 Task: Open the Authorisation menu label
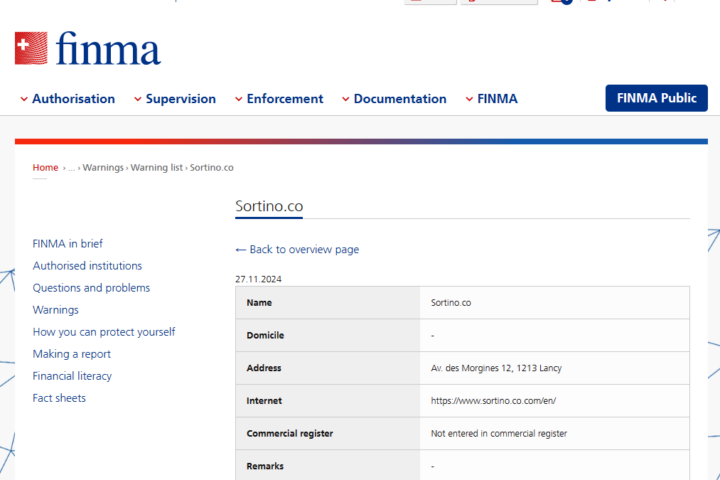tap(73, 99)
